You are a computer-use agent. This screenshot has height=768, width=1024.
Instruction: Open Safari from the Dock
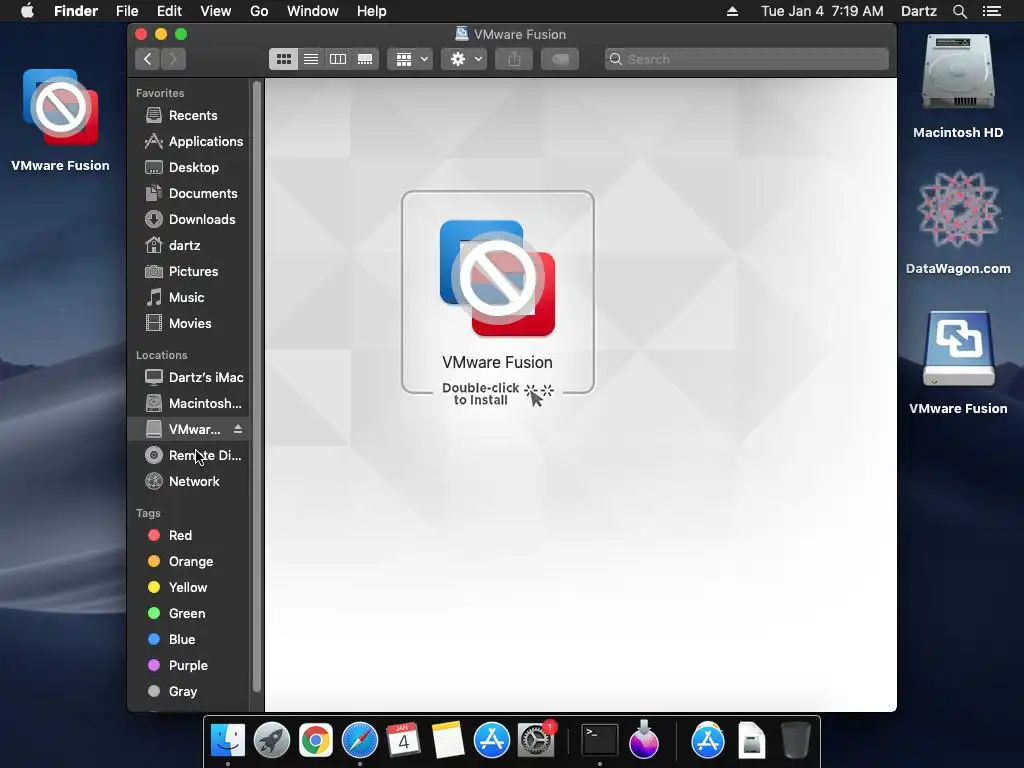click(x=360, y=741)
